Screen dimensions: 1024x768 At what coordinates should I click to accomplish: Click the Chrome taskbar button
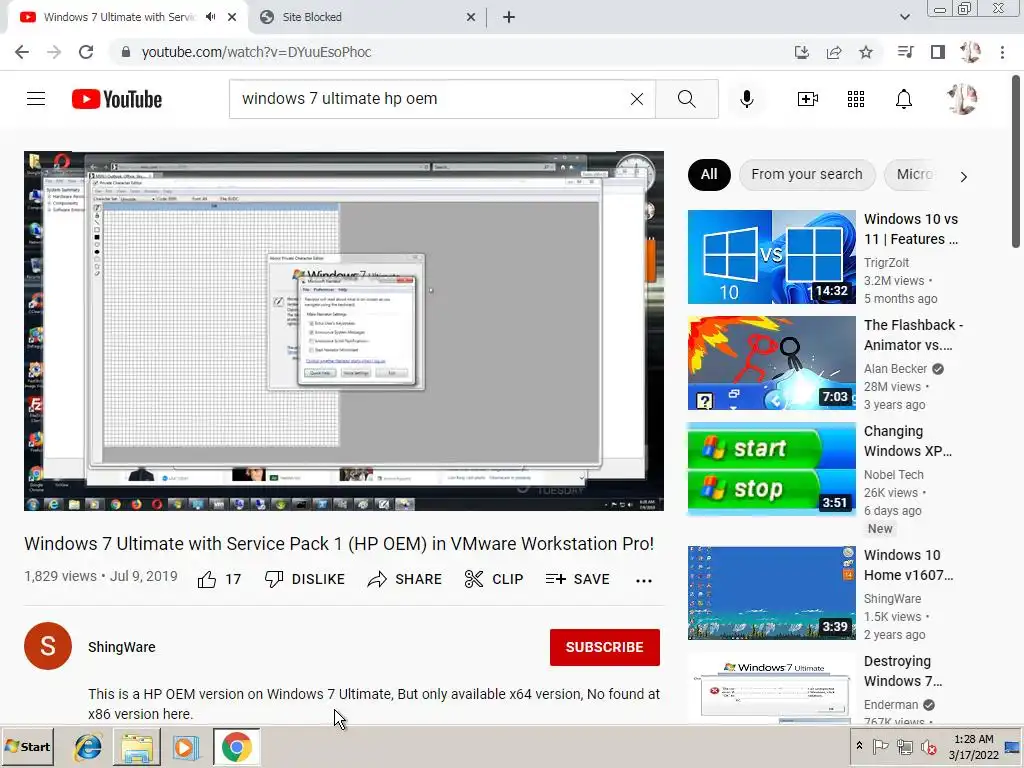236,746
